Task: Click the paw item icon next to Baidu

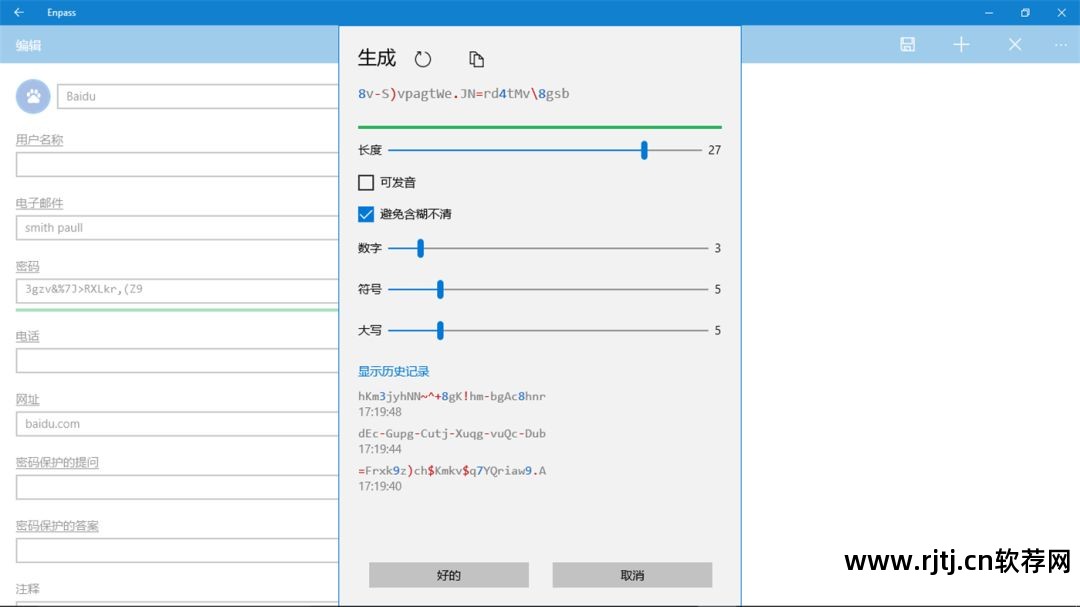Action: pyautogui.click(x=32, y=95)
